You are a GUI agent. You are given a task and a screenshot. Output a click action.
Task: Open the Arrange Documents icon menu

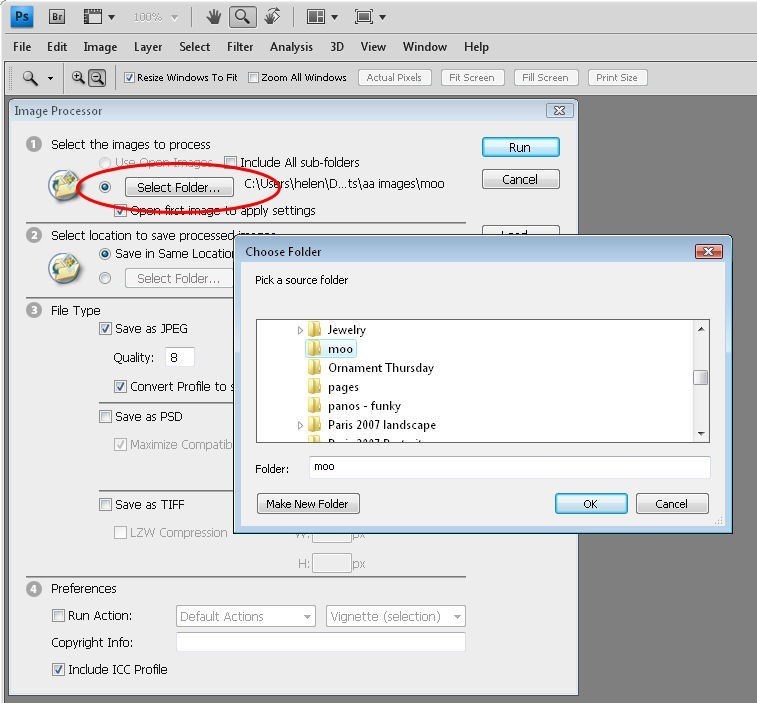(322, 17)
